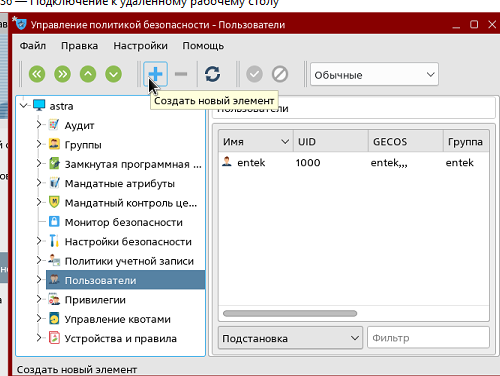This screenshot has width=500, height=376.
Task: Select Настройки безопасности text in tree
Action: [128, 242]
